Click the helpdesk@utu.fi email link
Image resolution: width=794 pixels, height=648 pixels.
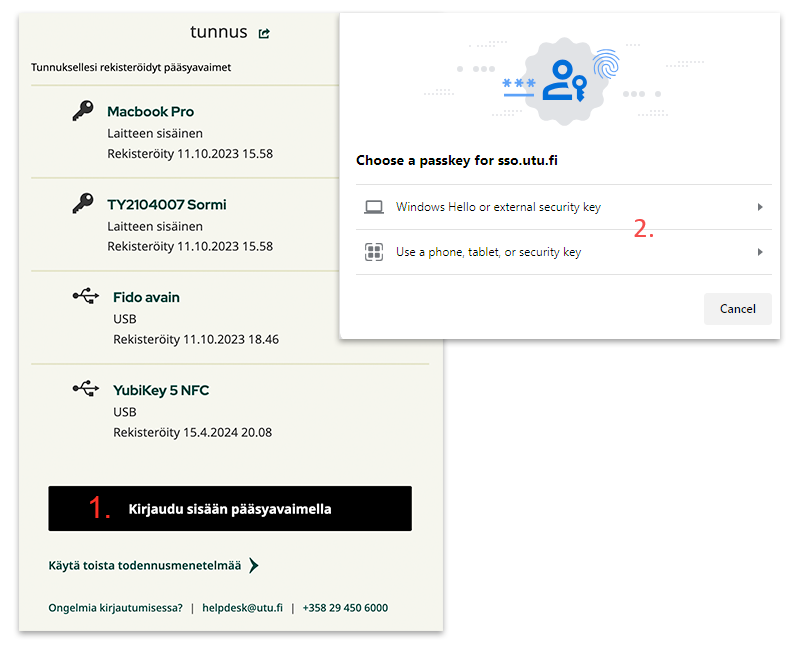[242, 608]
